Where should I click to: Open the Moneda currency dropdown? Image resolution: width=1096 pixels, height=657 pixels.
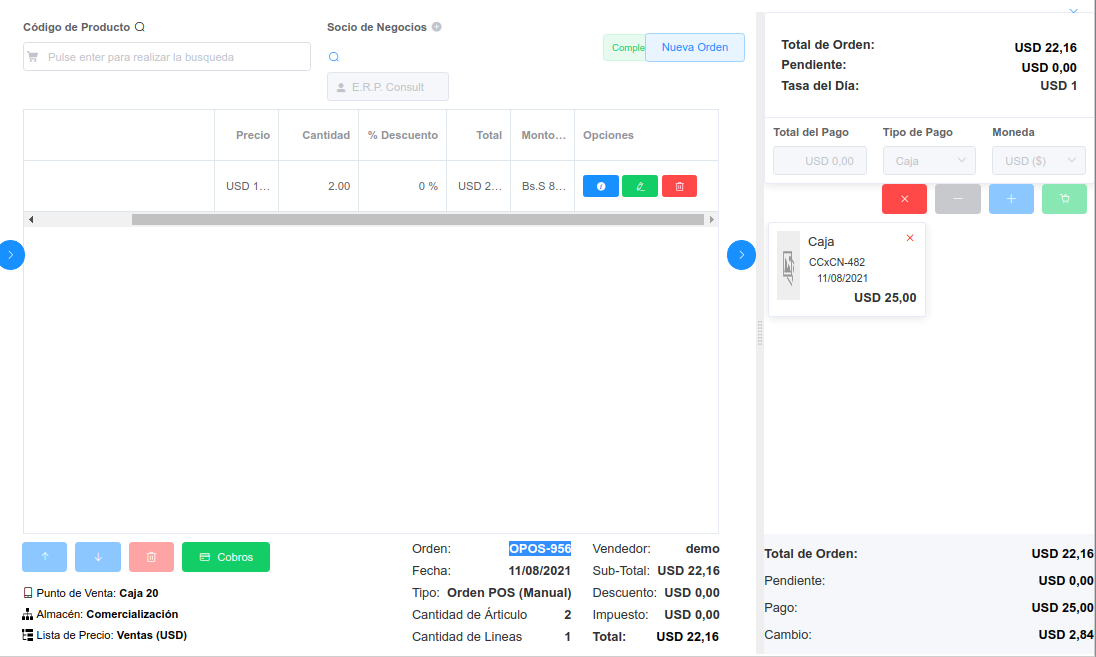click(x=1038, y=160)
